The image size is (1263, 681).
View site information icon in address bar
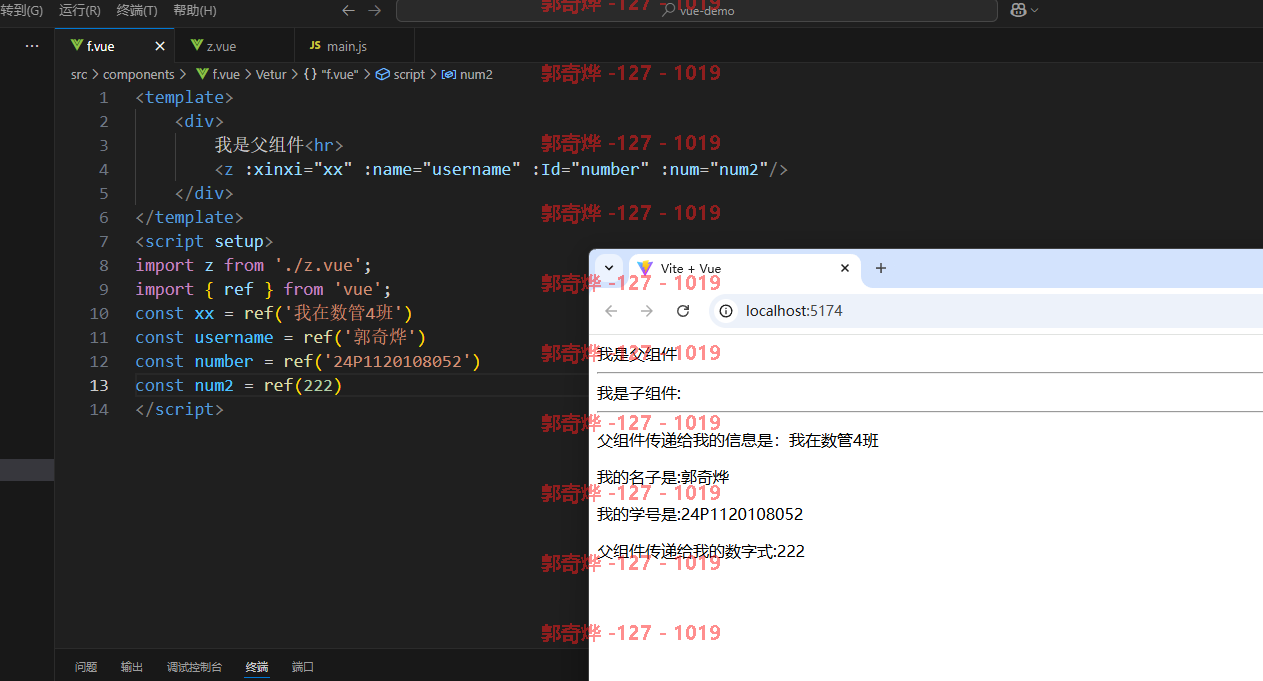727,311
